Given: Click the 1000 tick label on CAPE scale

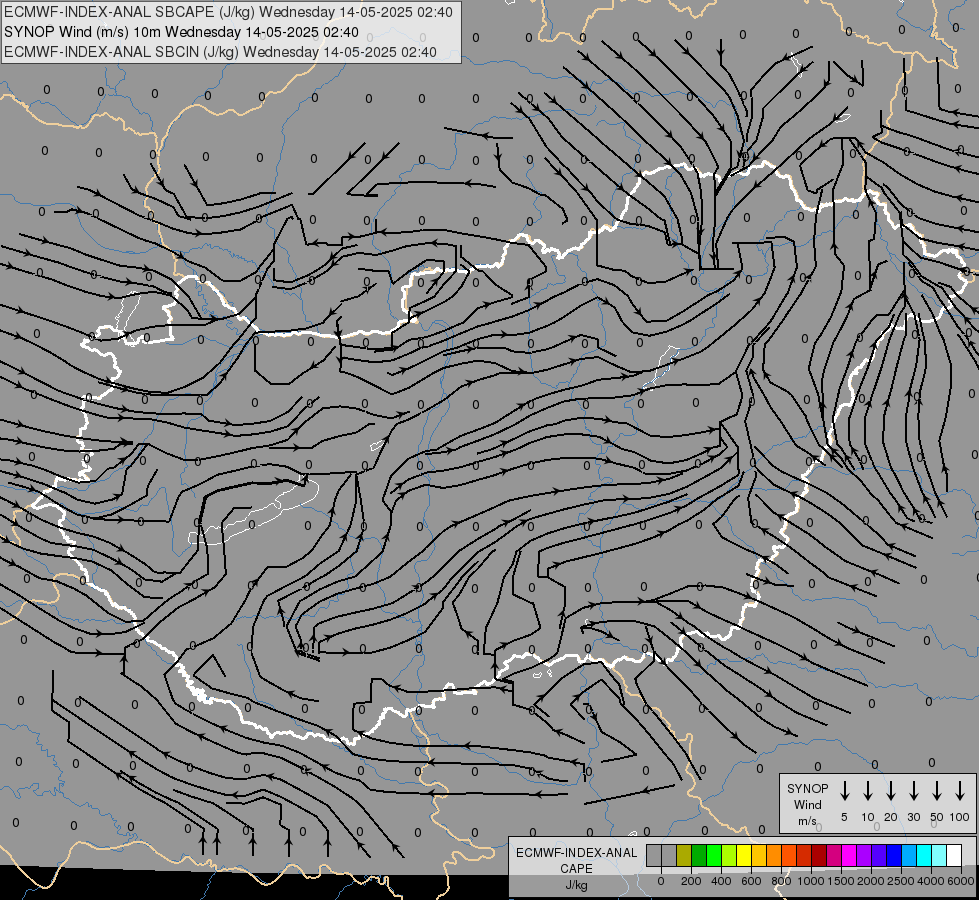Looking at the screenshot, I should tap(811, 881).
